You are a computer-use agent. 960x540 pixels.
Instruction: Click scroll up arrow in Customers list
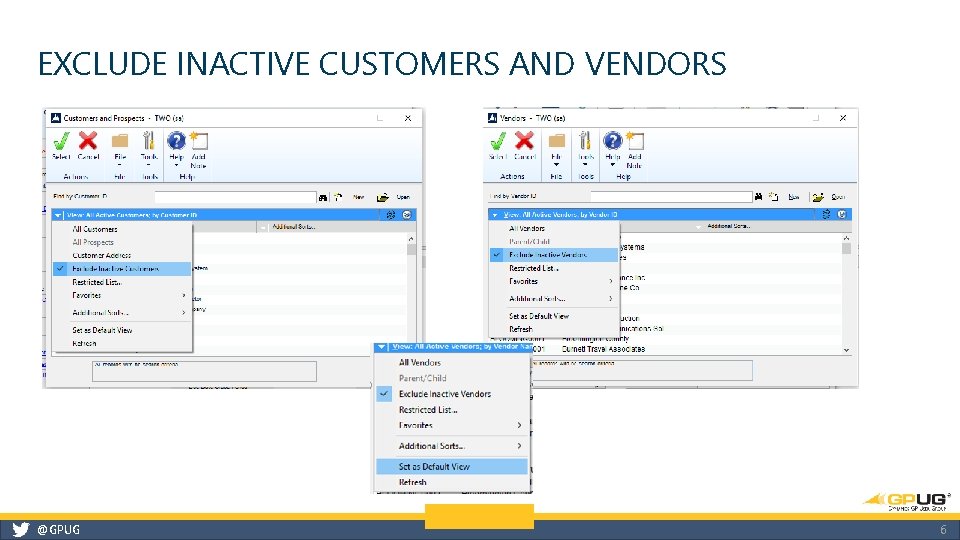411,239
